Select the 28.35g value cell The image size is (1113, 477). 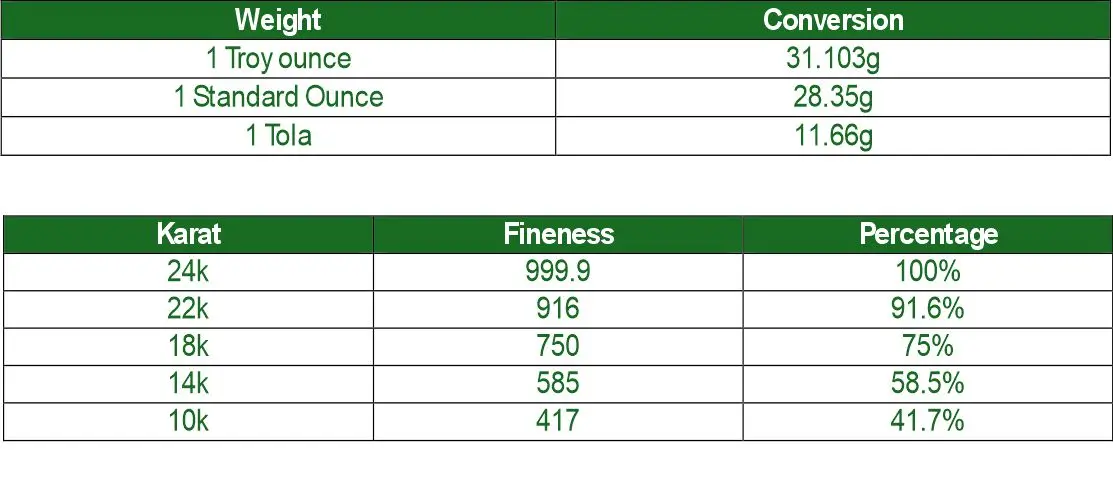[x=833, y=97]
